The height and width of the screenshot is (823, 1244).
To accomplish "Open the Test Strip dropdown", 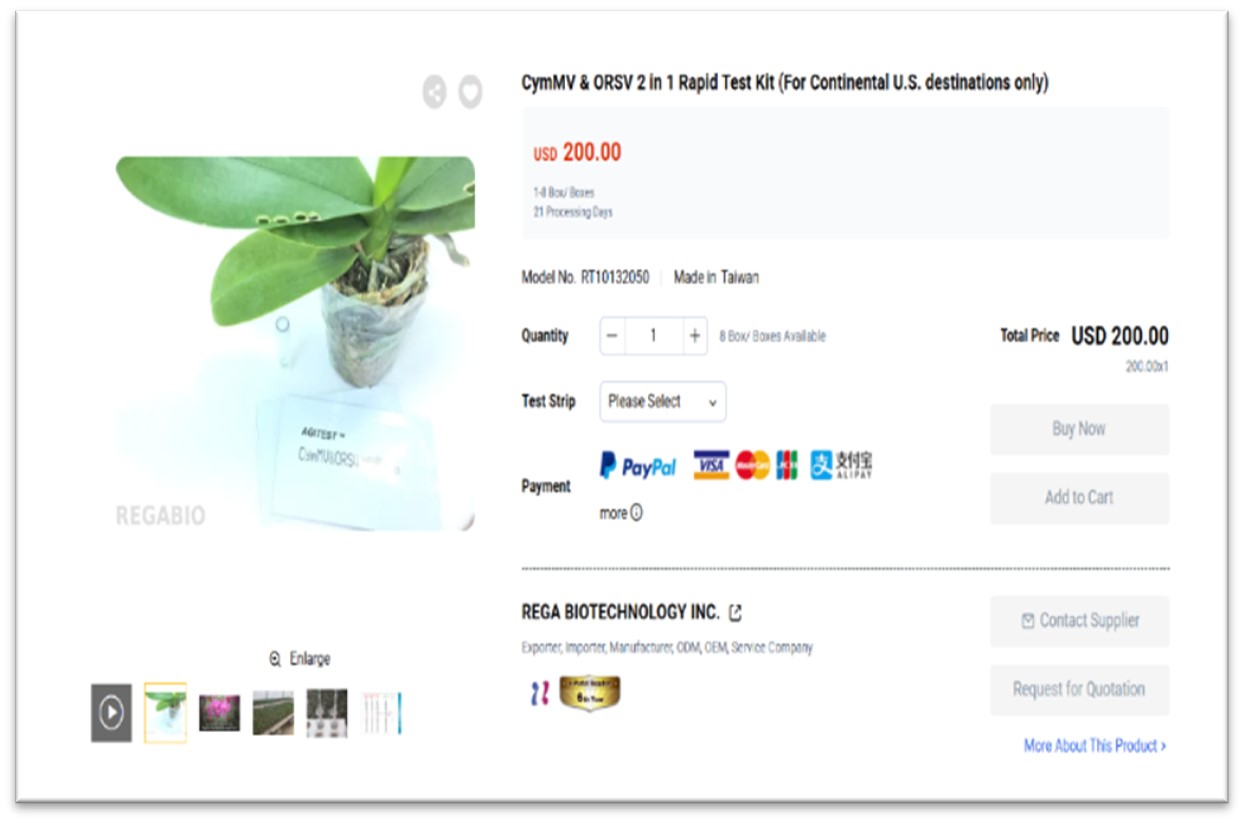I will [663, 402].
